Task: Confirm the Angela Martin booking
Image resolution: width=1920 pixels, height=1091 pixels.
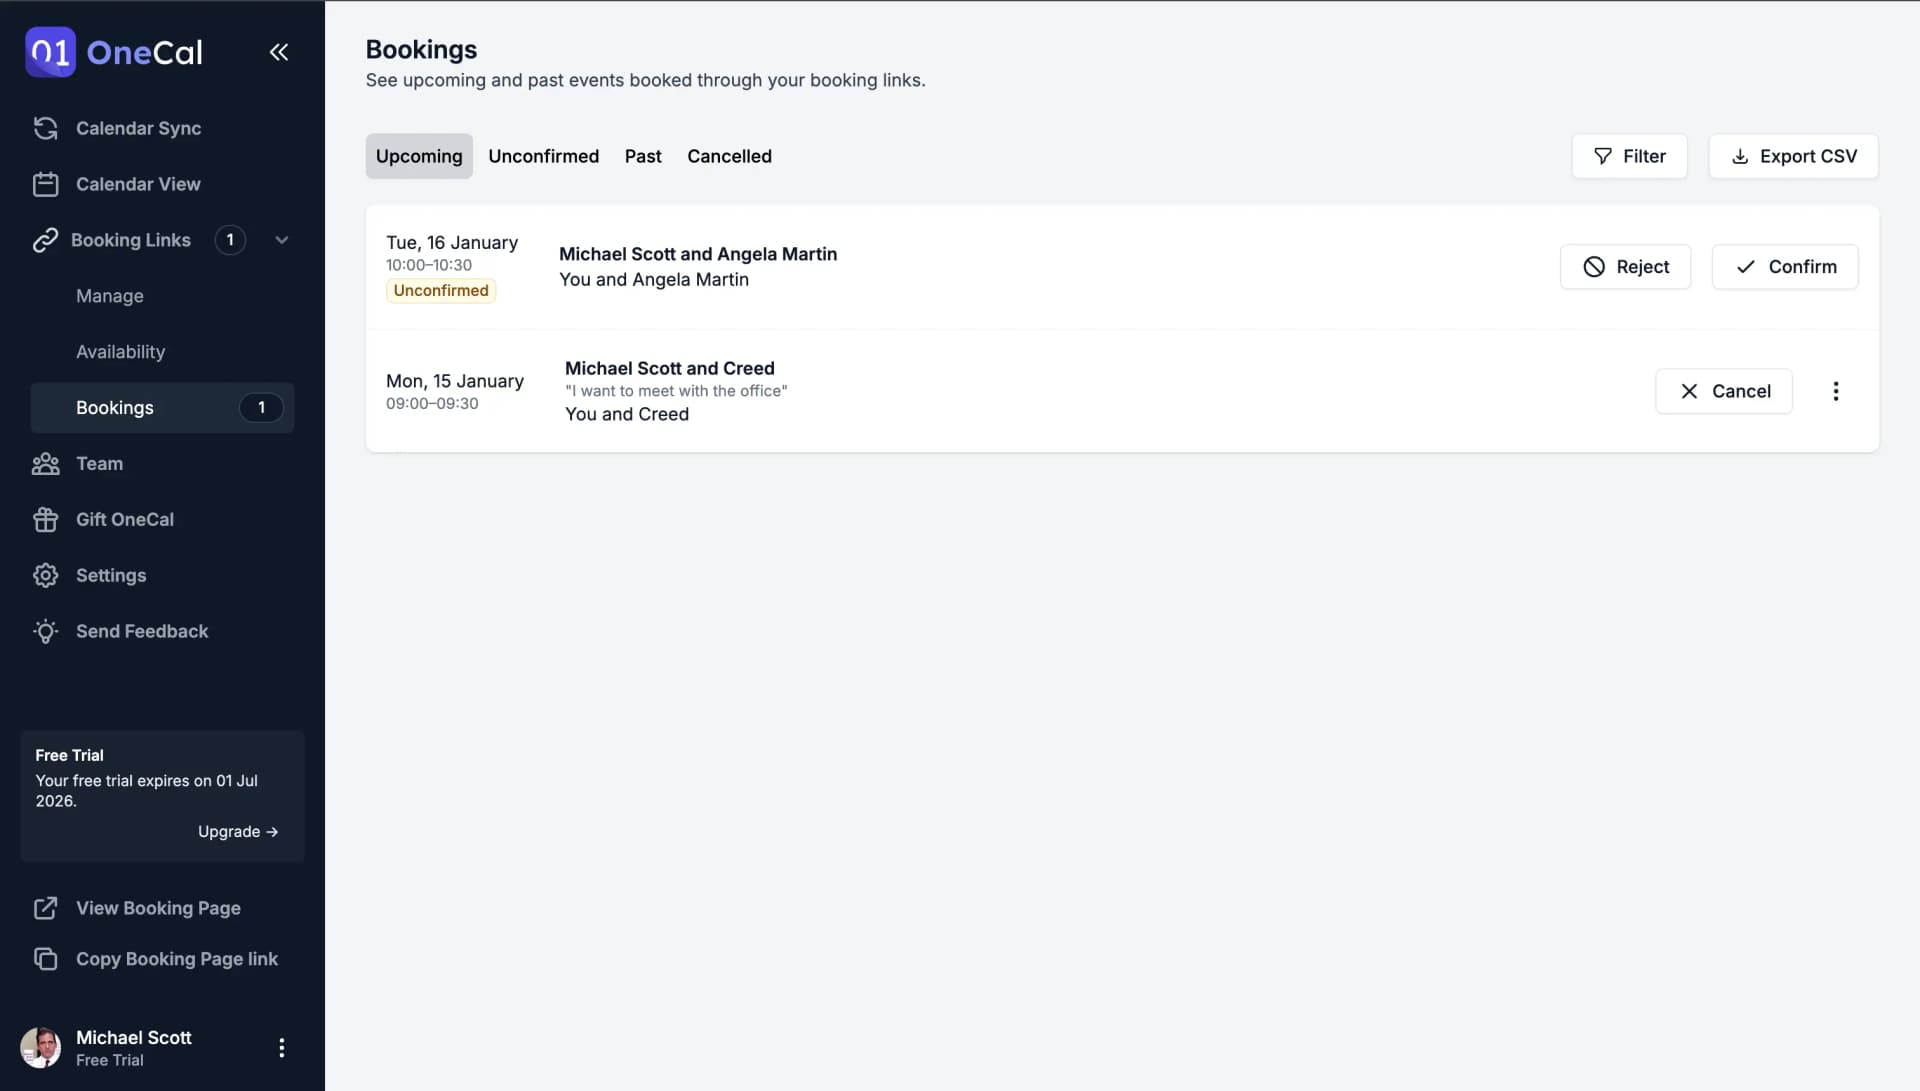Action: click(x=1785, y=267)
